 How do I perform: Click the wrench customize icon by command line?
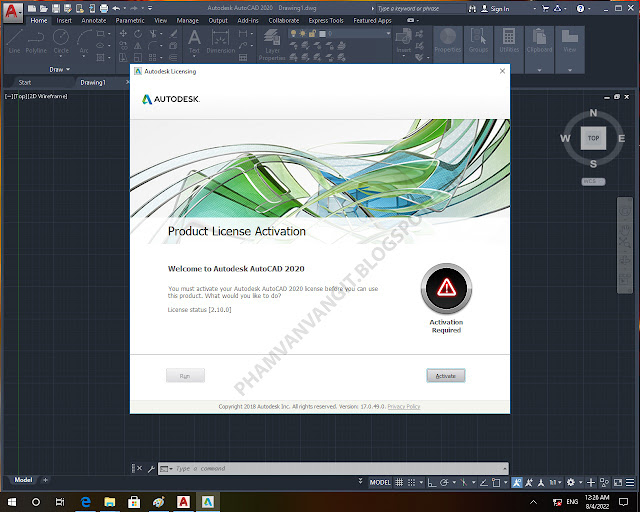tap(151, 469)
